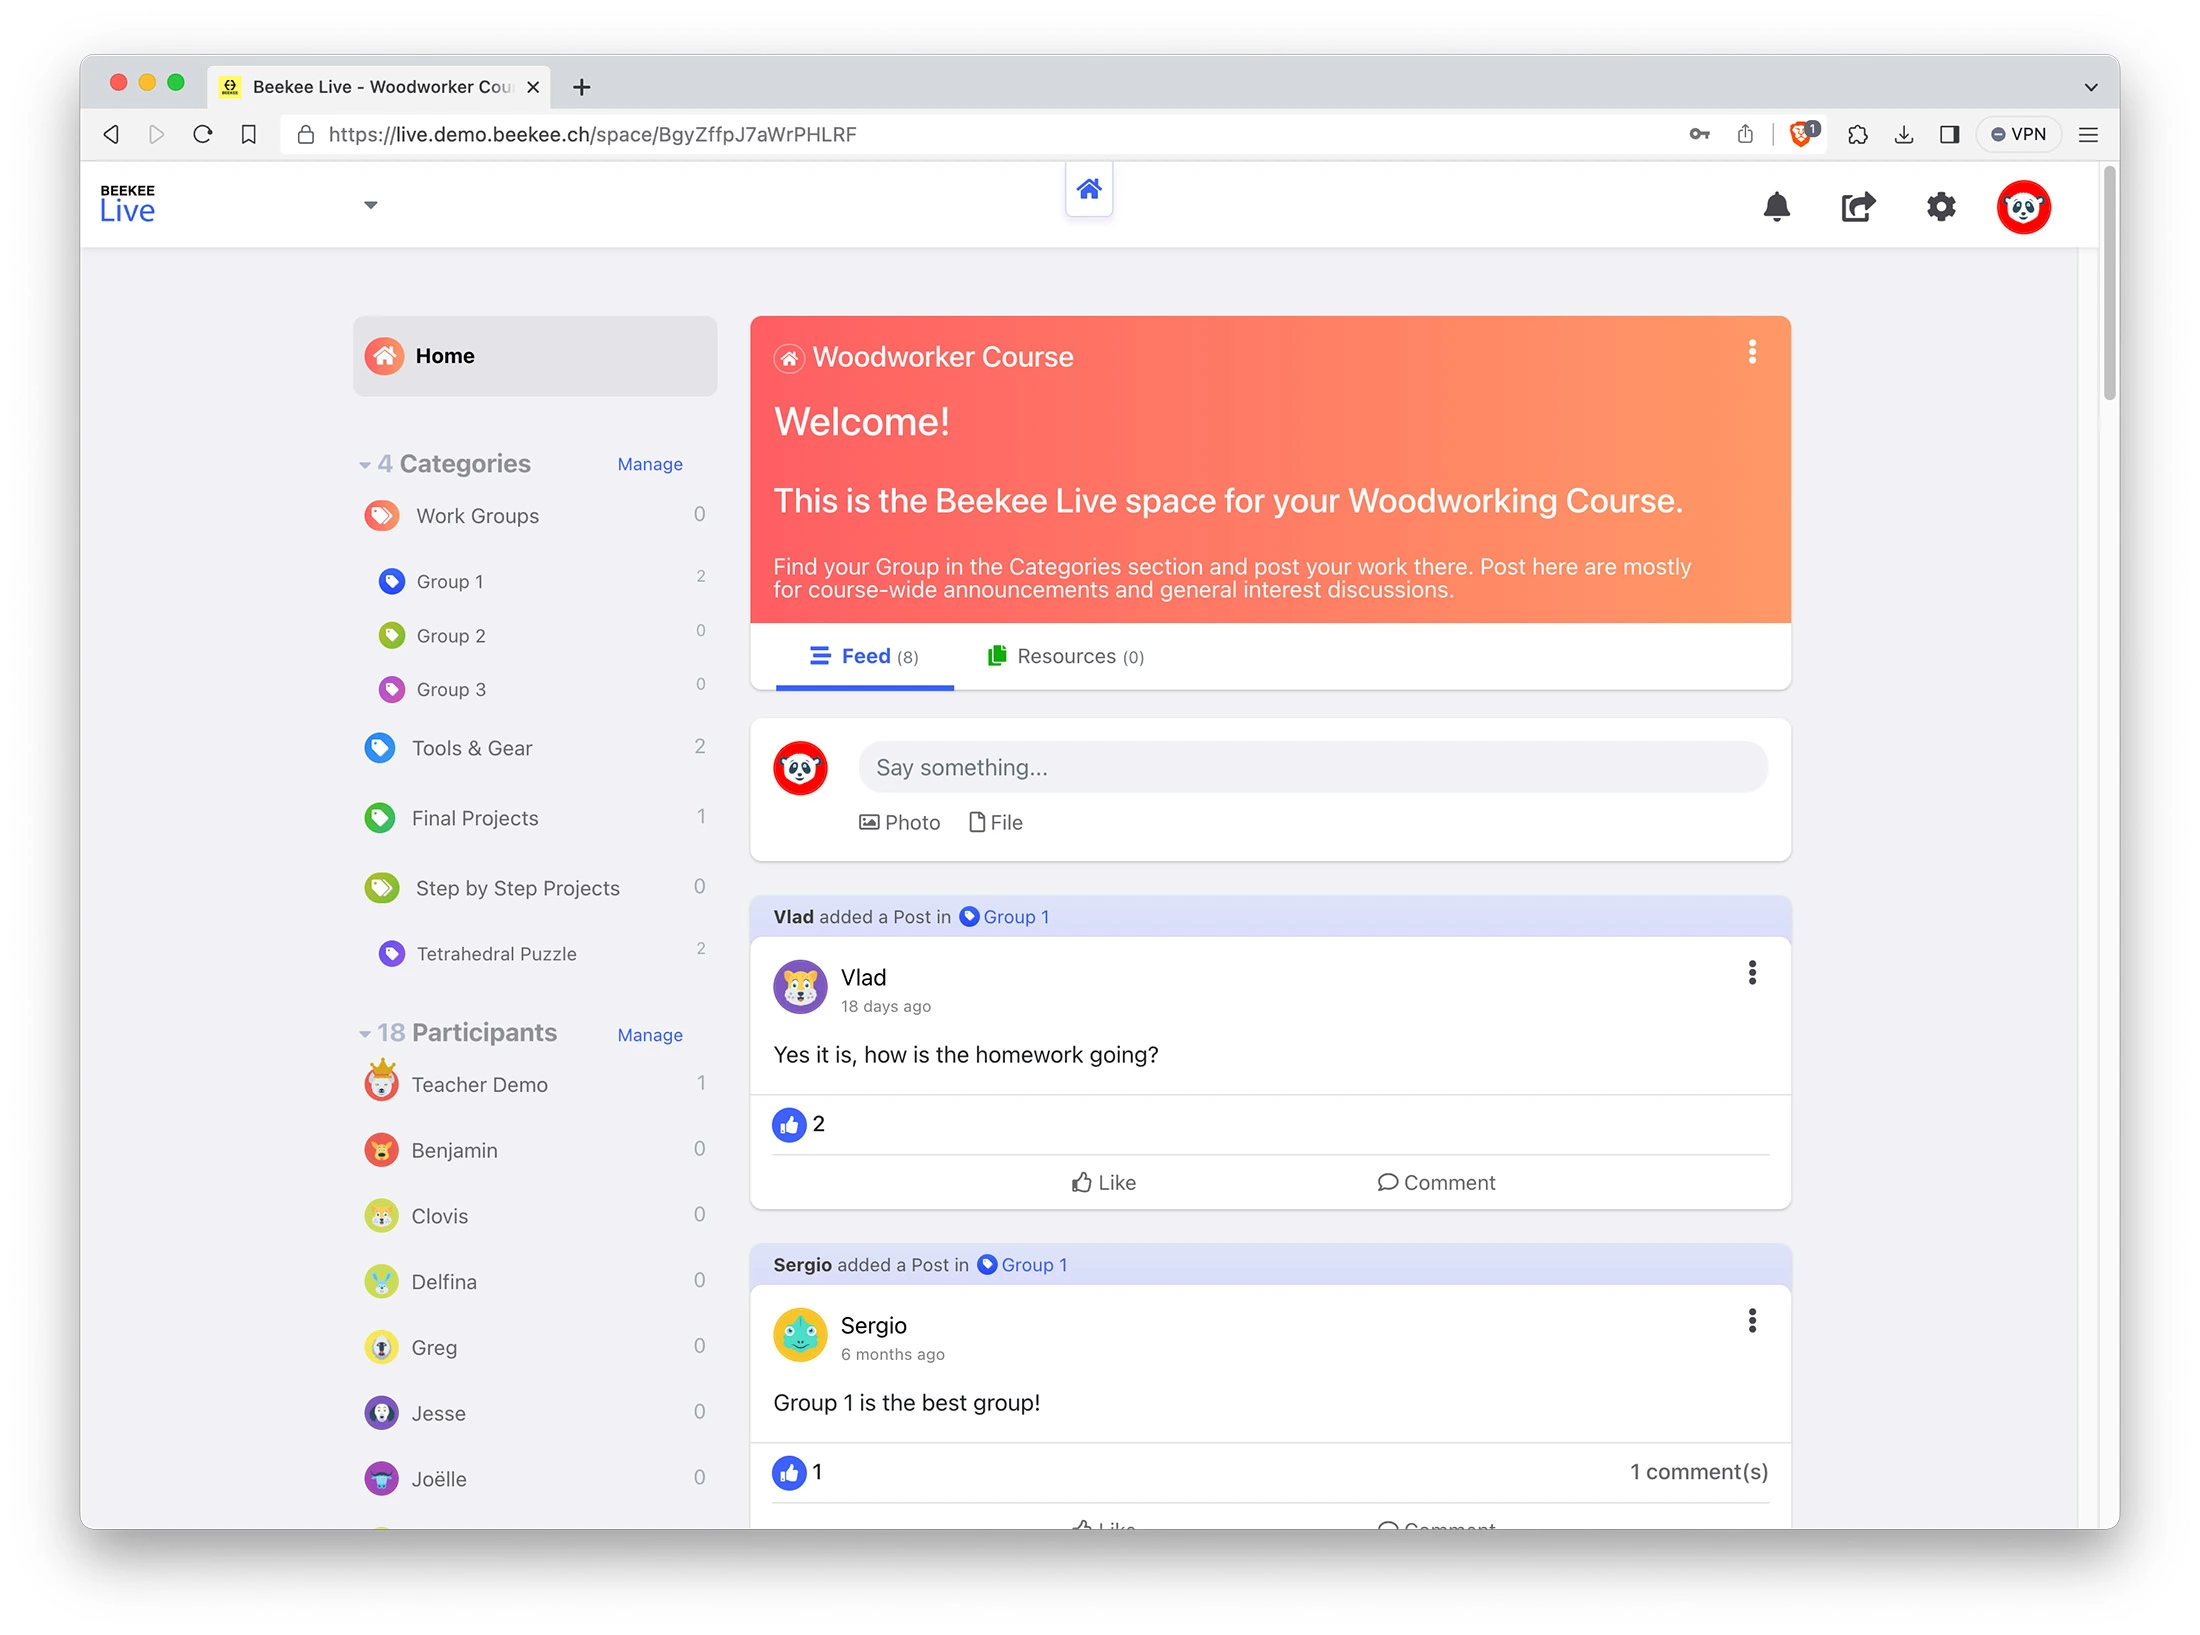Collapse the 4 Categories section
Image resolution: width=2200 pixels, height=1635 pixels.
click(x=366, y=463)
